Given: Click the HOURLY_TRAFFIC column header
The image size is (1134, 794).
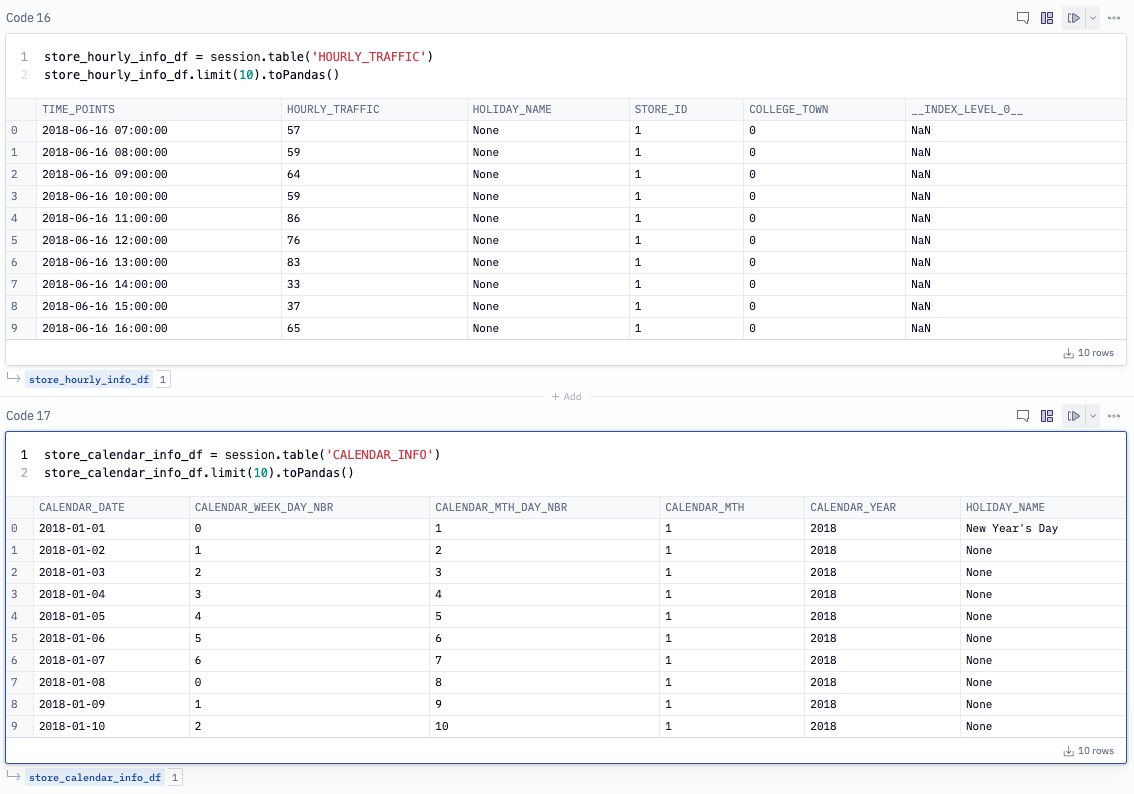Looking at the screenshot, I should pyautogui.click(x=333, y=109).
